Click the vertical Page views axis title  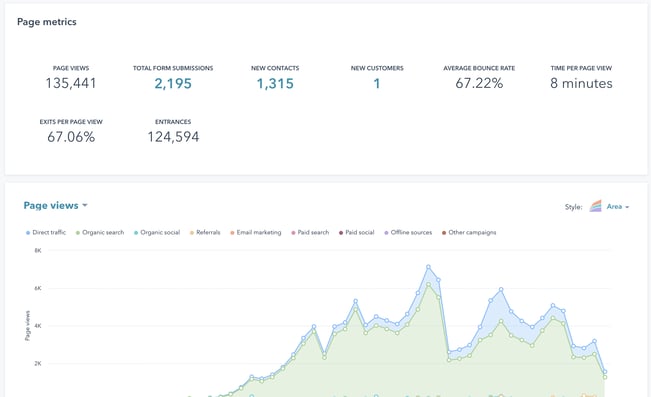point(27,326)
